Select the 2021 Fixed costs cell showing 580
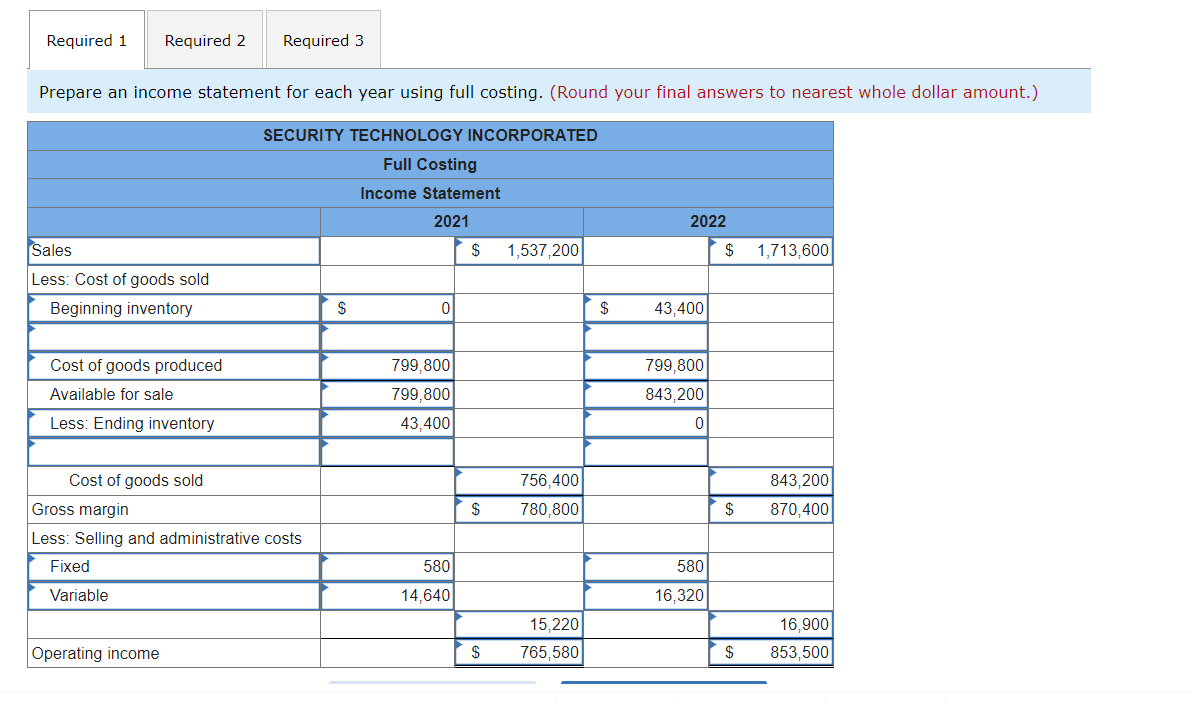This screenshot has width=1192, height=704. coord(386,566)
